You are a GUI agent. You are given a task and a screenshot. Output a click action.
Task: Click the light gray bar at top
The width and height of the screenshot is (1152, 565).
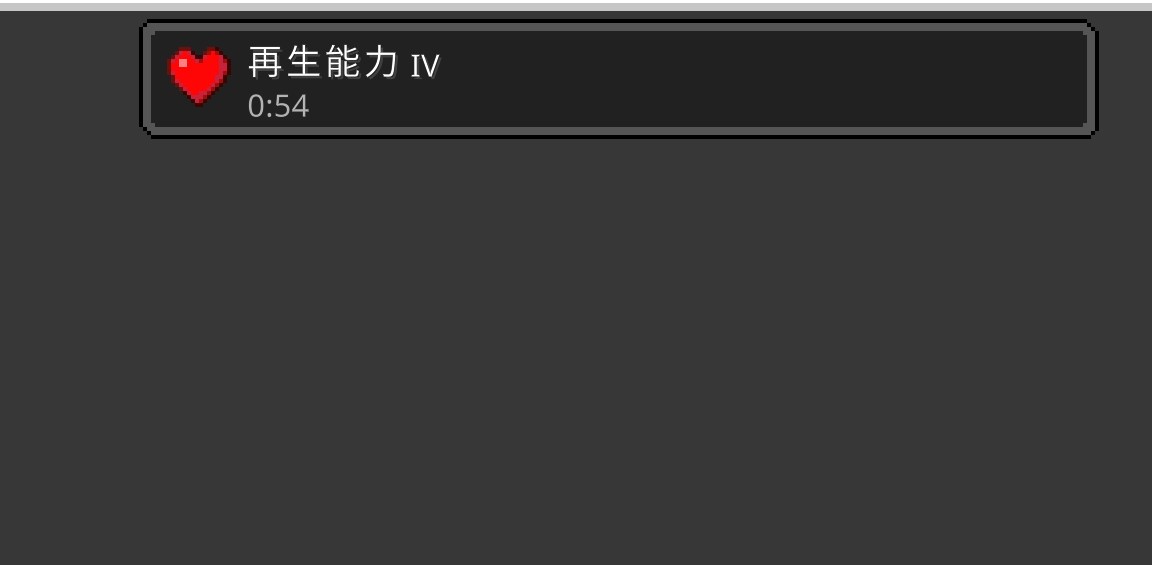click(576, 7)
